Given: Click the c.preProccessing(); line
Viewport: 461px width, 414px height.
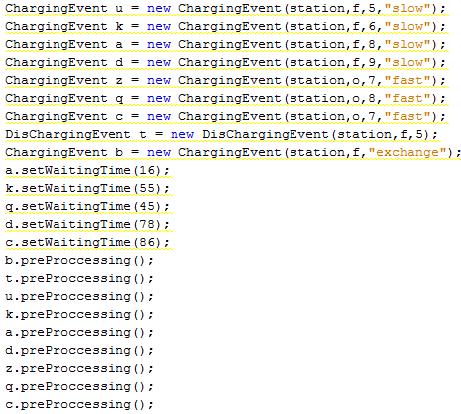Looking at the screenshot, I should coord(79,405).
